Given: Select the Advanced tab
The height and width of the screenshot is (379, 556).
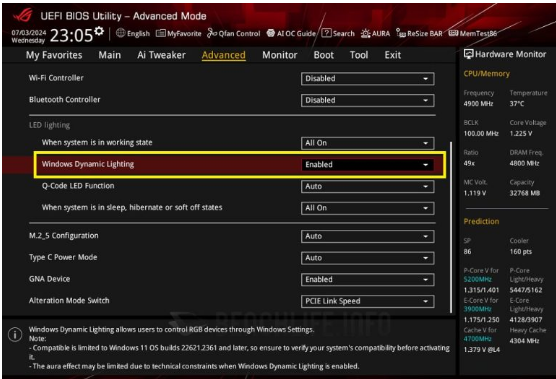Looking at the screenshot, I should click(x=223, y=55).
